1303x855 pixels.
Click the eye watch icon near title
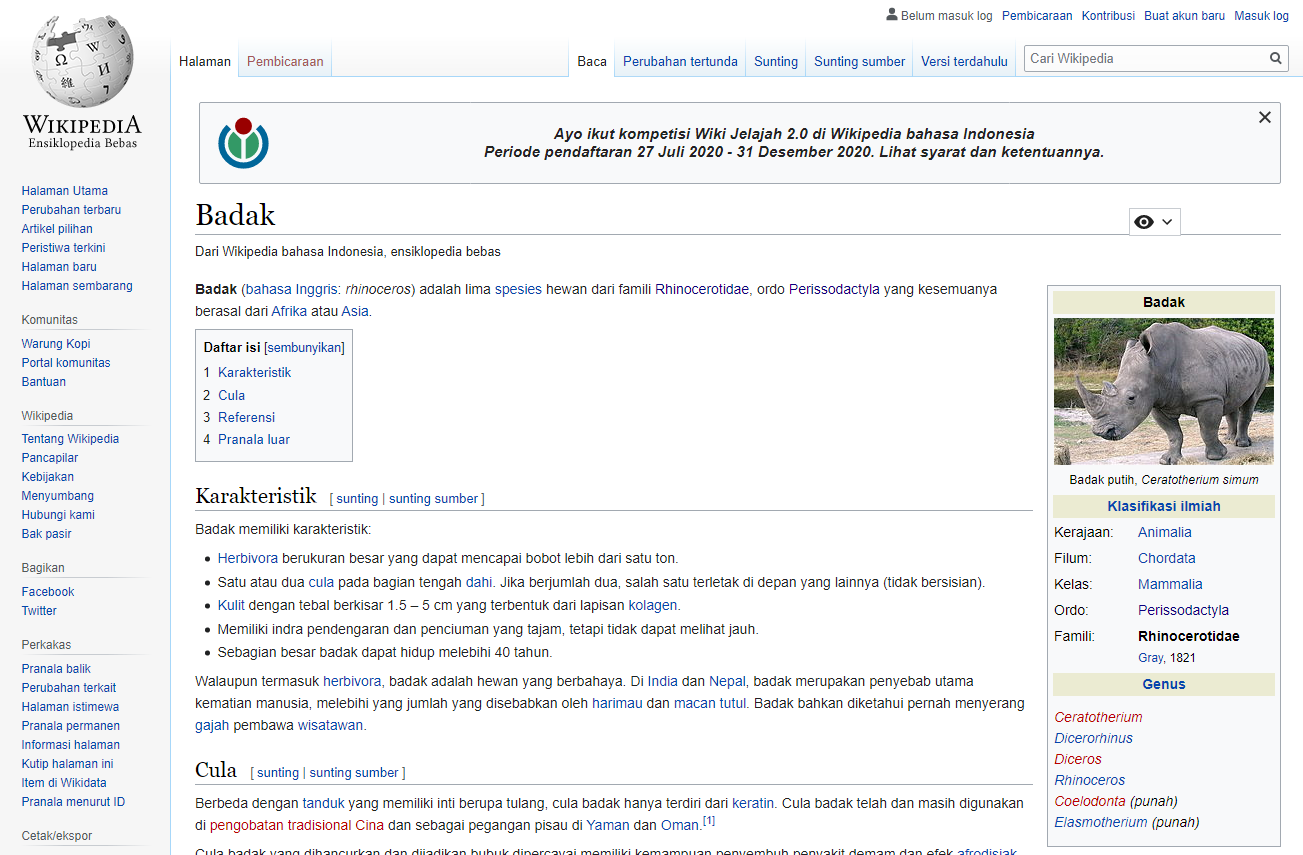[1144, 222]
